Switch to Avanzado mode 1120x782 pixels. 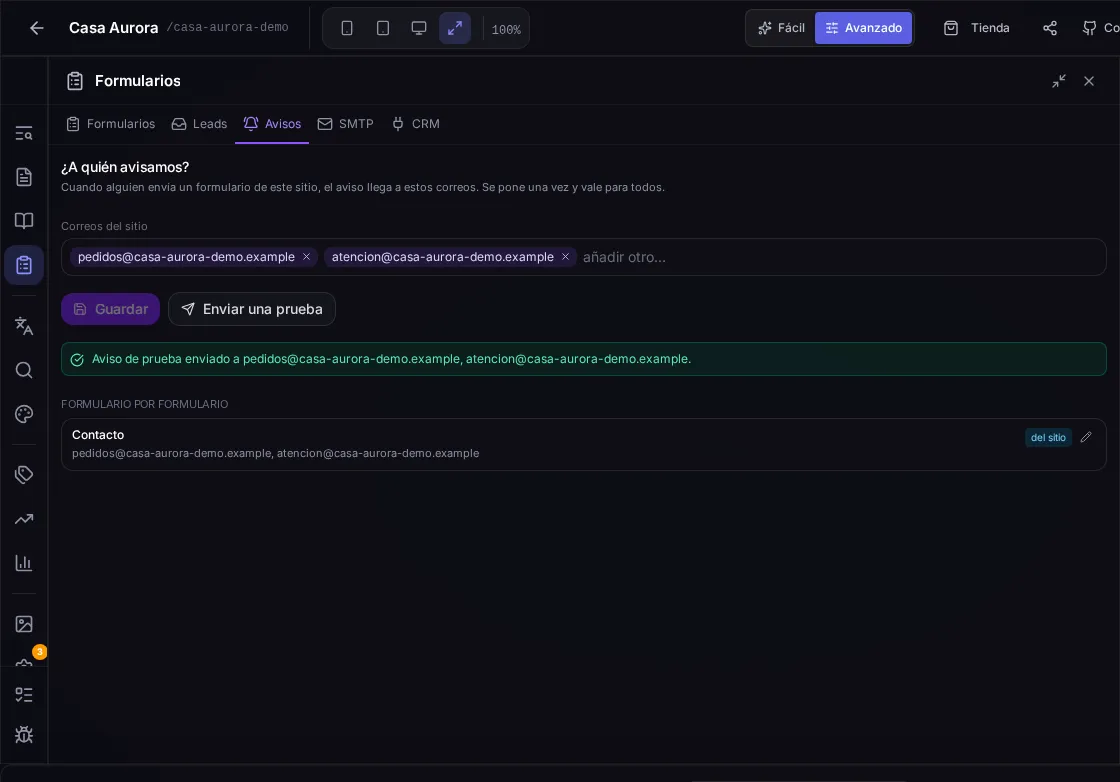(864, 28)
